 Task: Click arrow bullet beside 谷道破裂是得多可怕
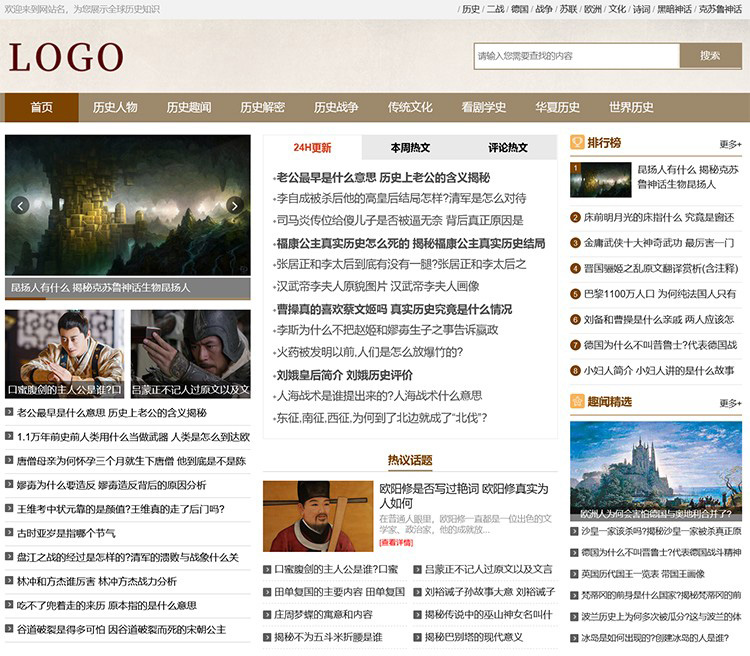(9, 628)
